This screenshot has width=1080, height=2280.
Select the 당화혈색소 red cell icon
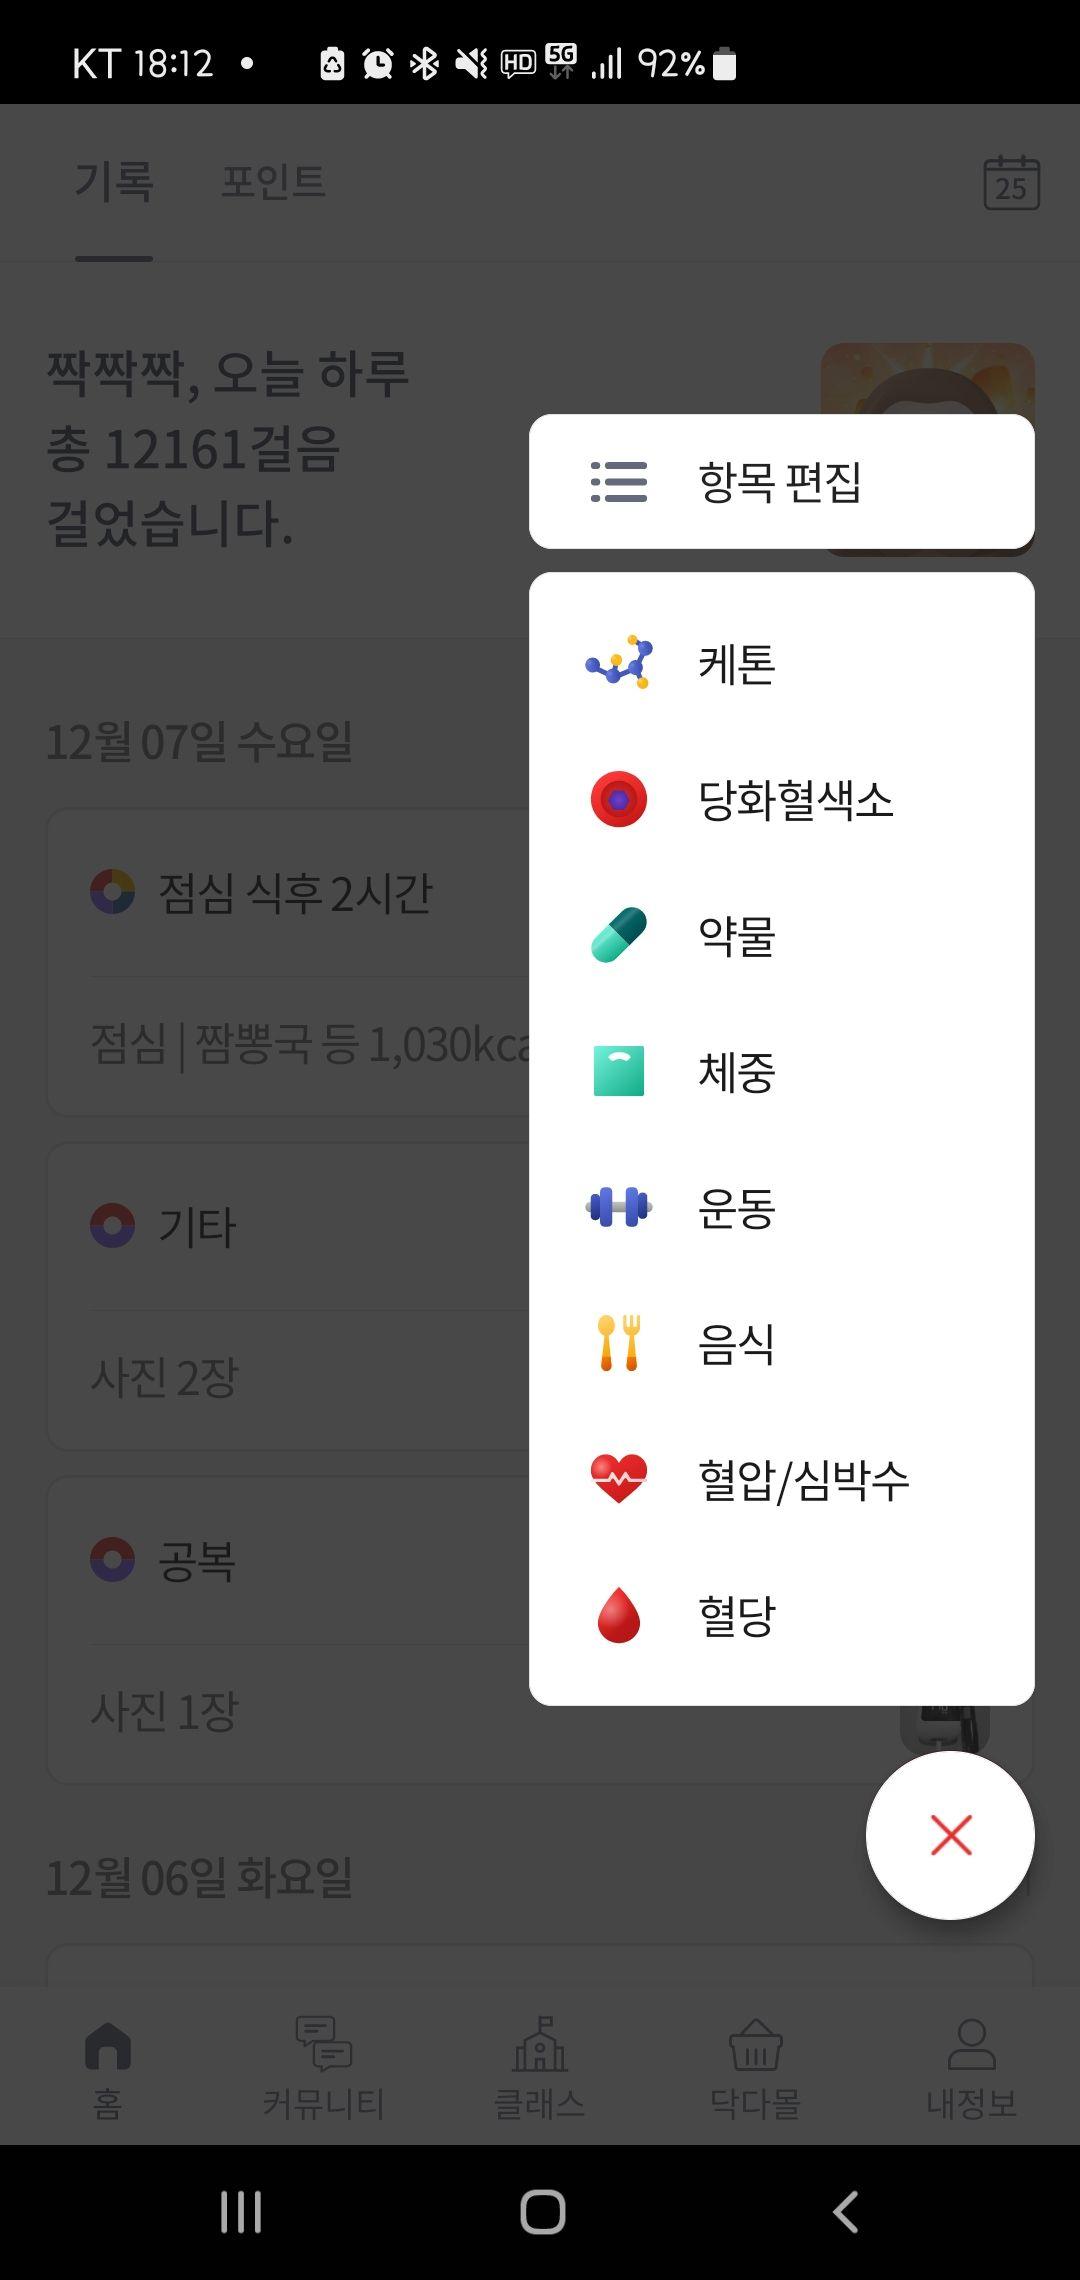pos(619,799)
